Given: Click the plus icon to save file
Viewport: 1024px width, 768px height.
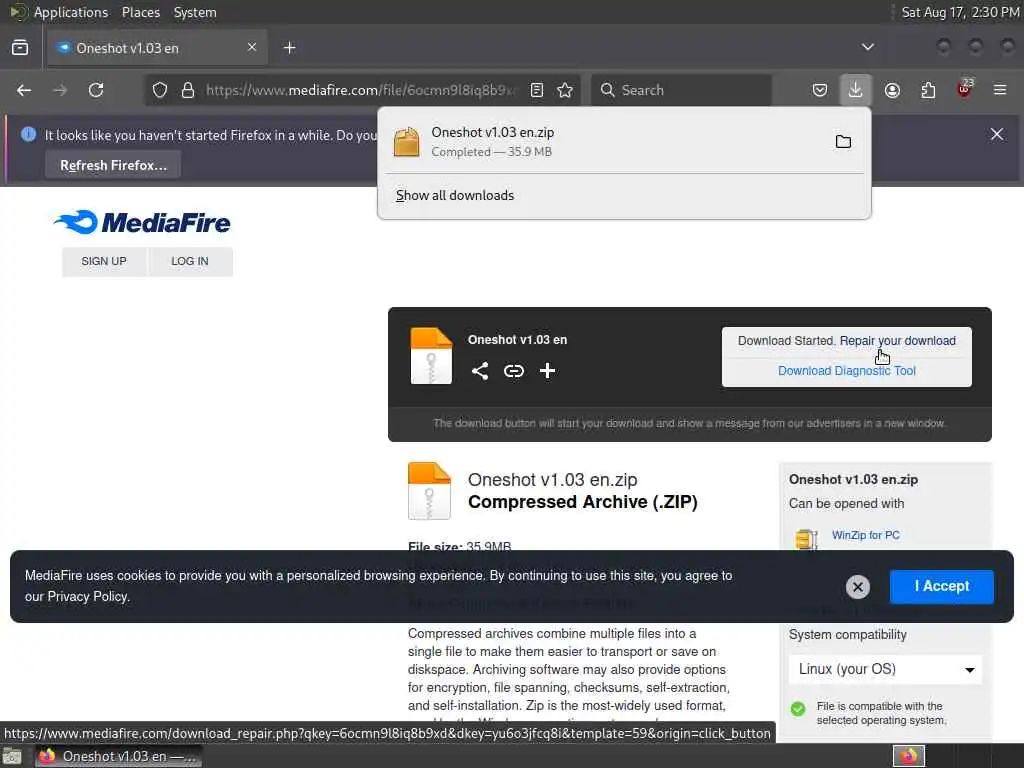Looking at the screenshot, I should point(547,371).
